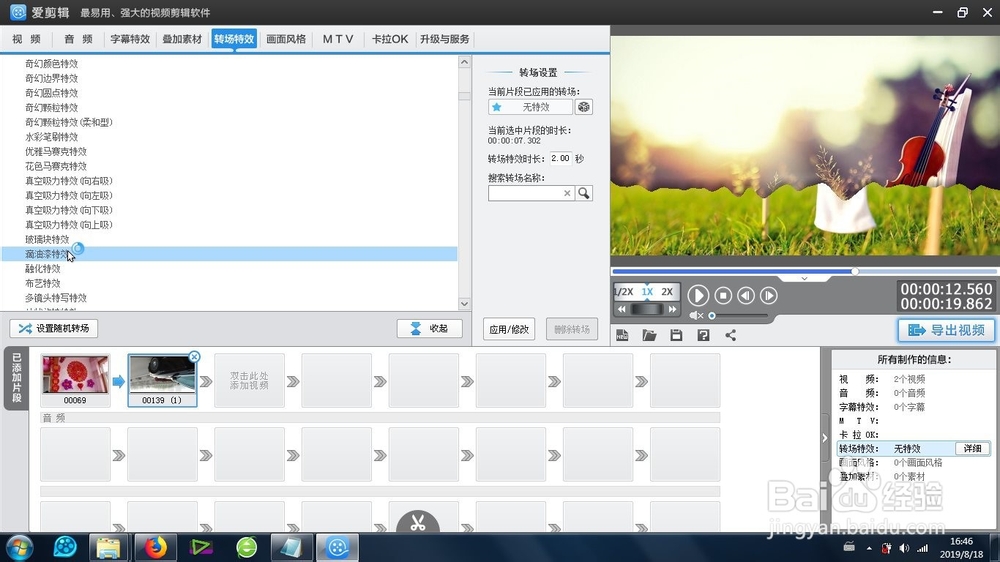Remove clip 00139 (1) with its close icon
Screen dimensions: 1000x562
pos(195,357)
